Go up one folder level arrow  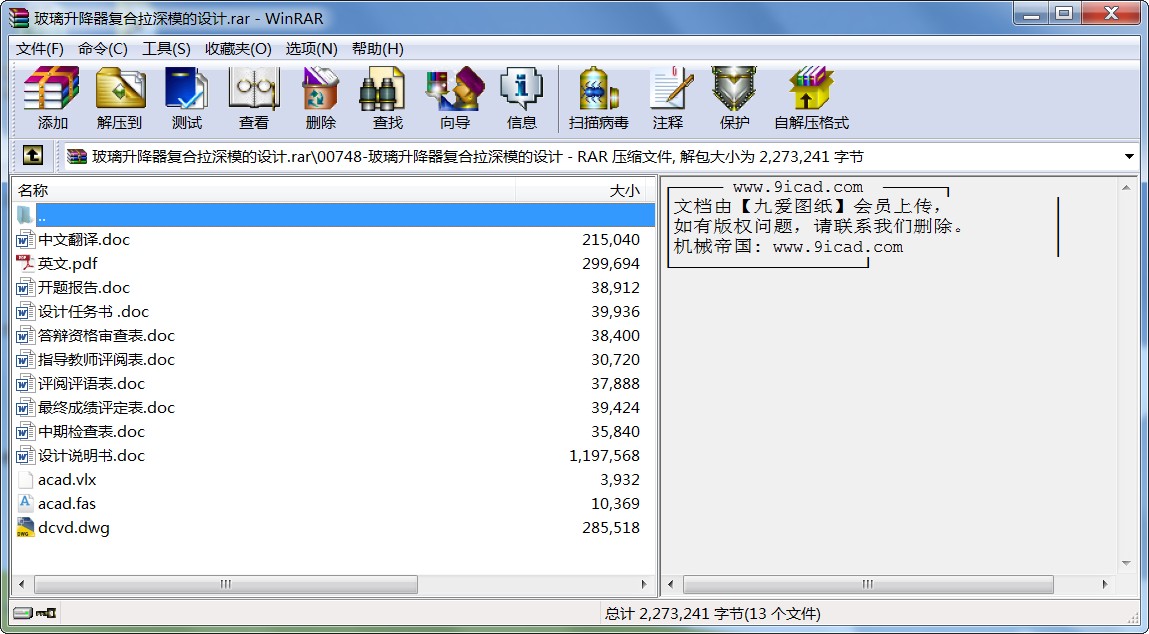(33, 155)
